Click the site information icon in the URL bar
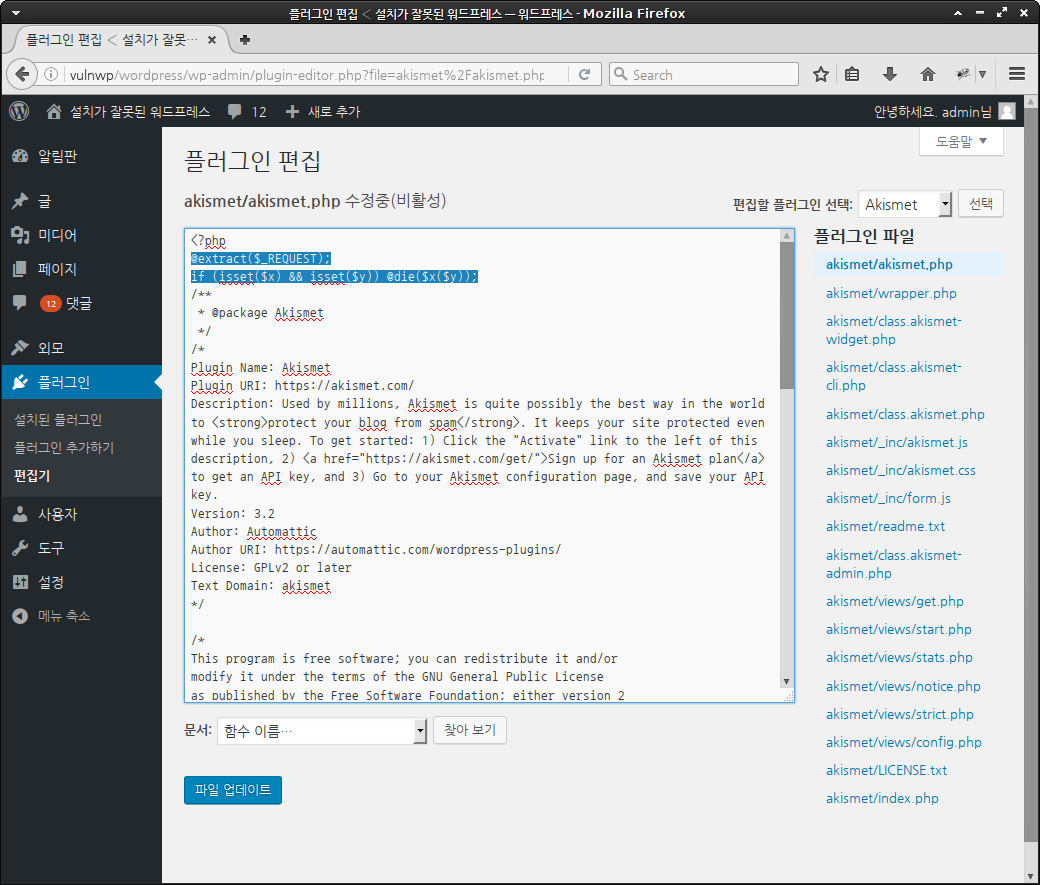The width and height of the screenshot is (1040, 885). (x=51, y=74)
